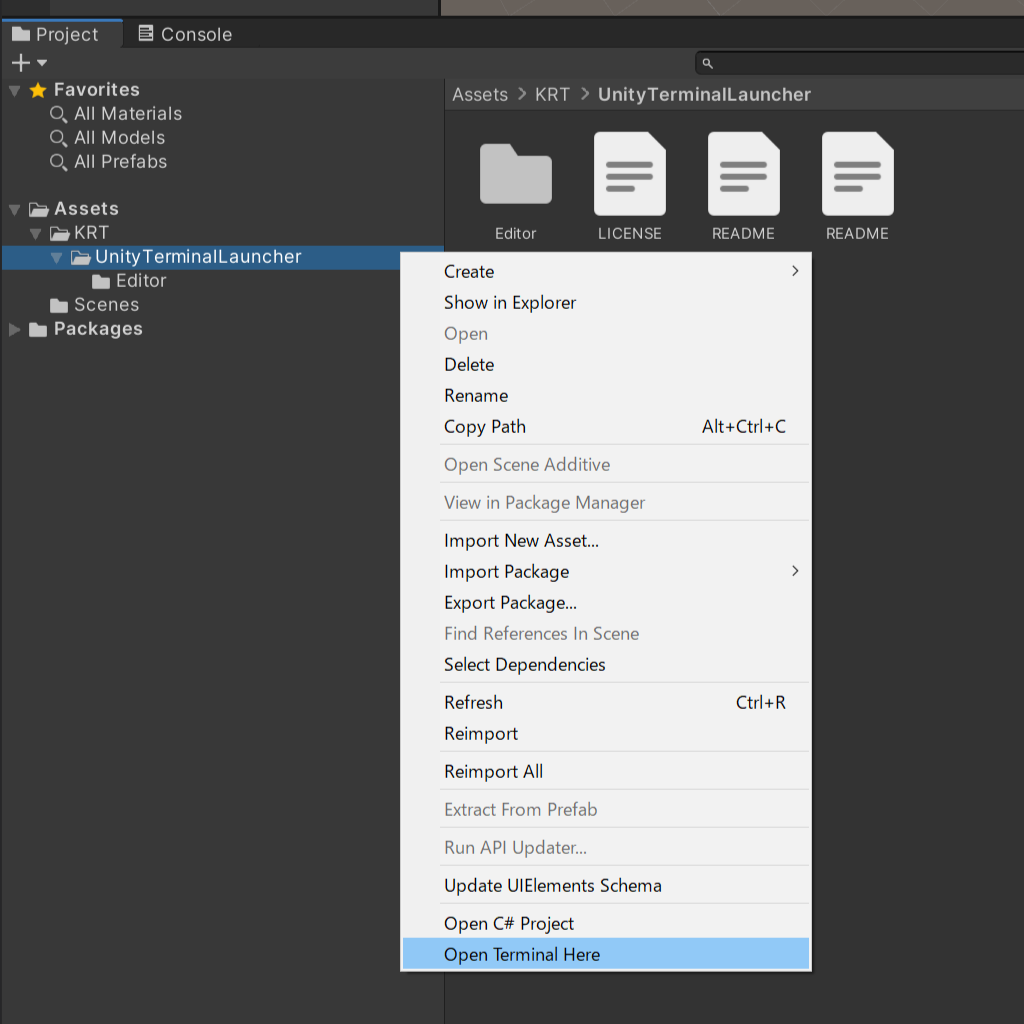The width and height of the screenshot is (1024, 1024).
Task: Click the plus icon to add asset
Action: pos(21,63)
